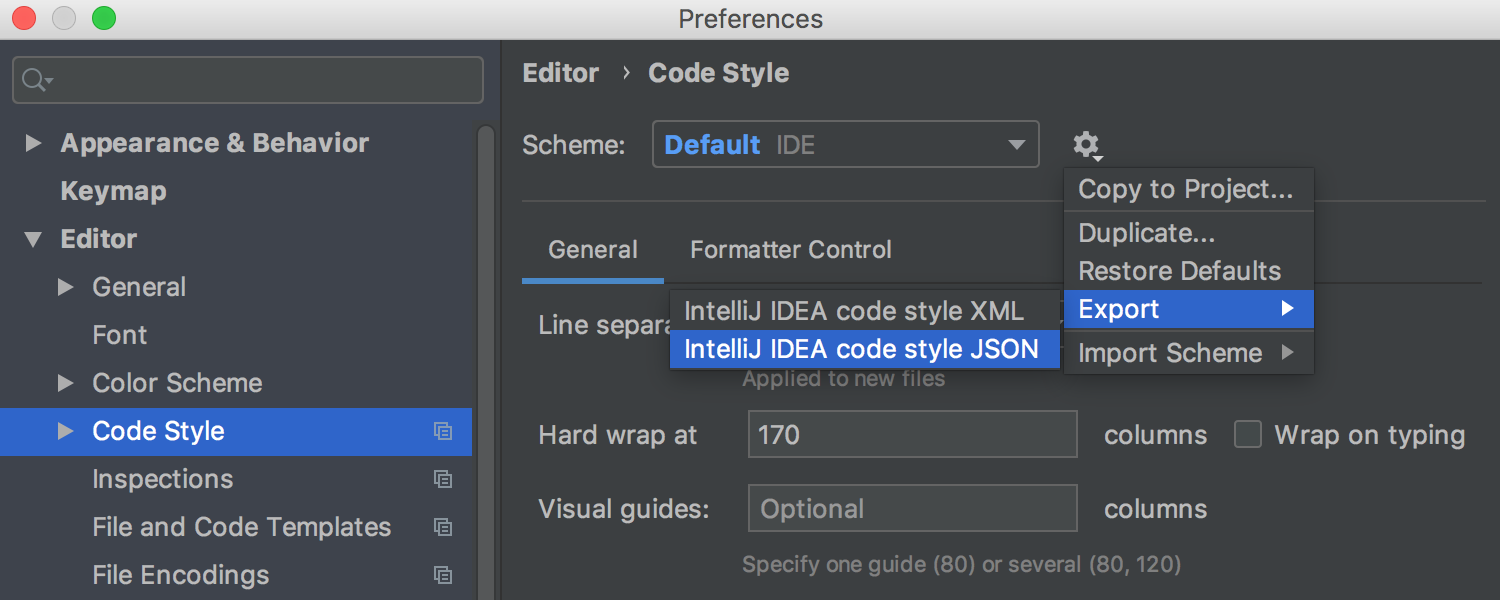The width and height of the screenshot is (1500, 600).
Task: Click the Hard wrap at input field
Action: tap(911, 435)
